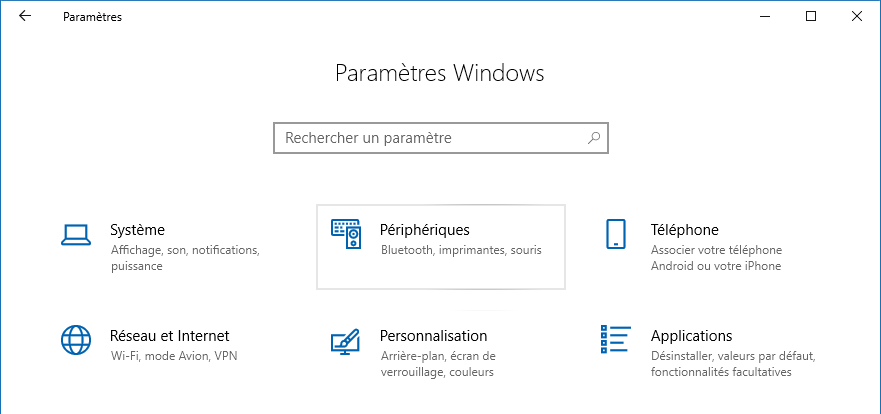The image size is (881, 414).
Task: Open the Réseau et Internet title
Action: (x=169, y=336)
